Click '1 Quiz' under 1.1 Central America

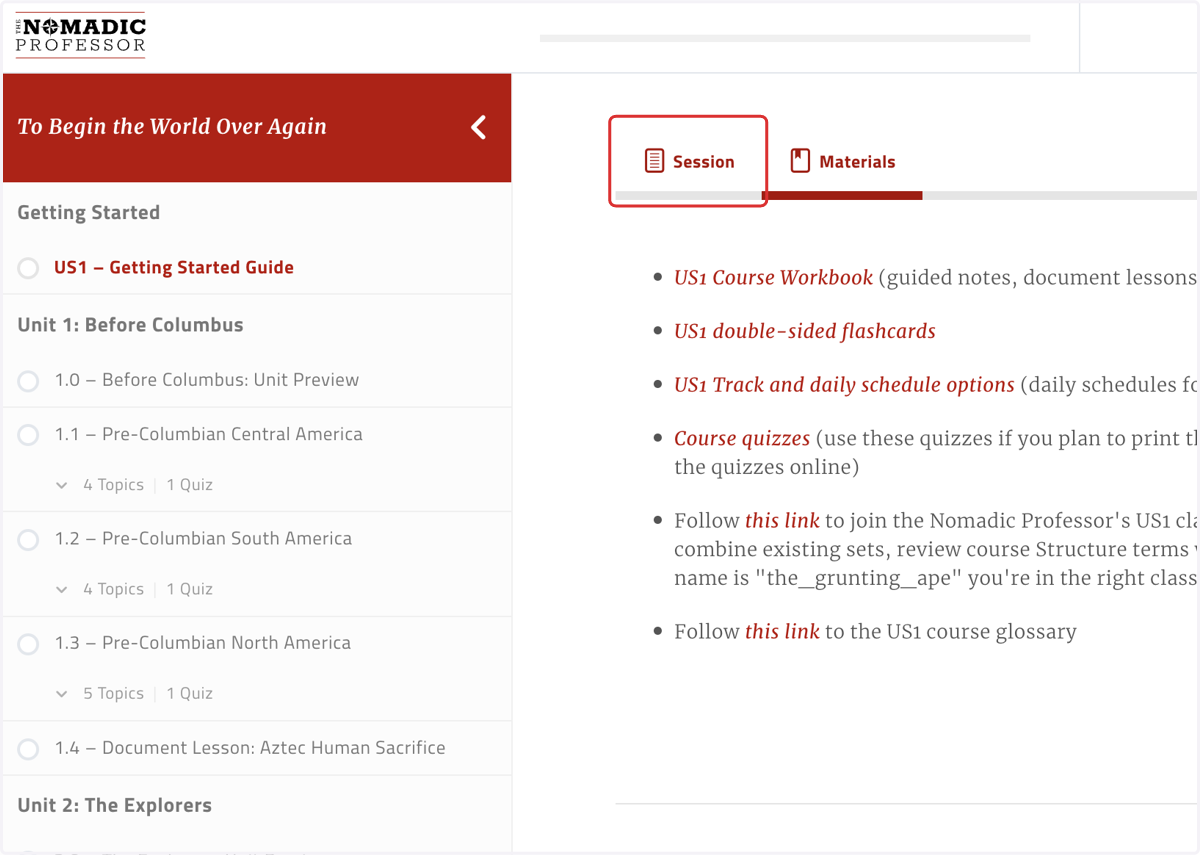pyautogui.click(x=189, y=485)
